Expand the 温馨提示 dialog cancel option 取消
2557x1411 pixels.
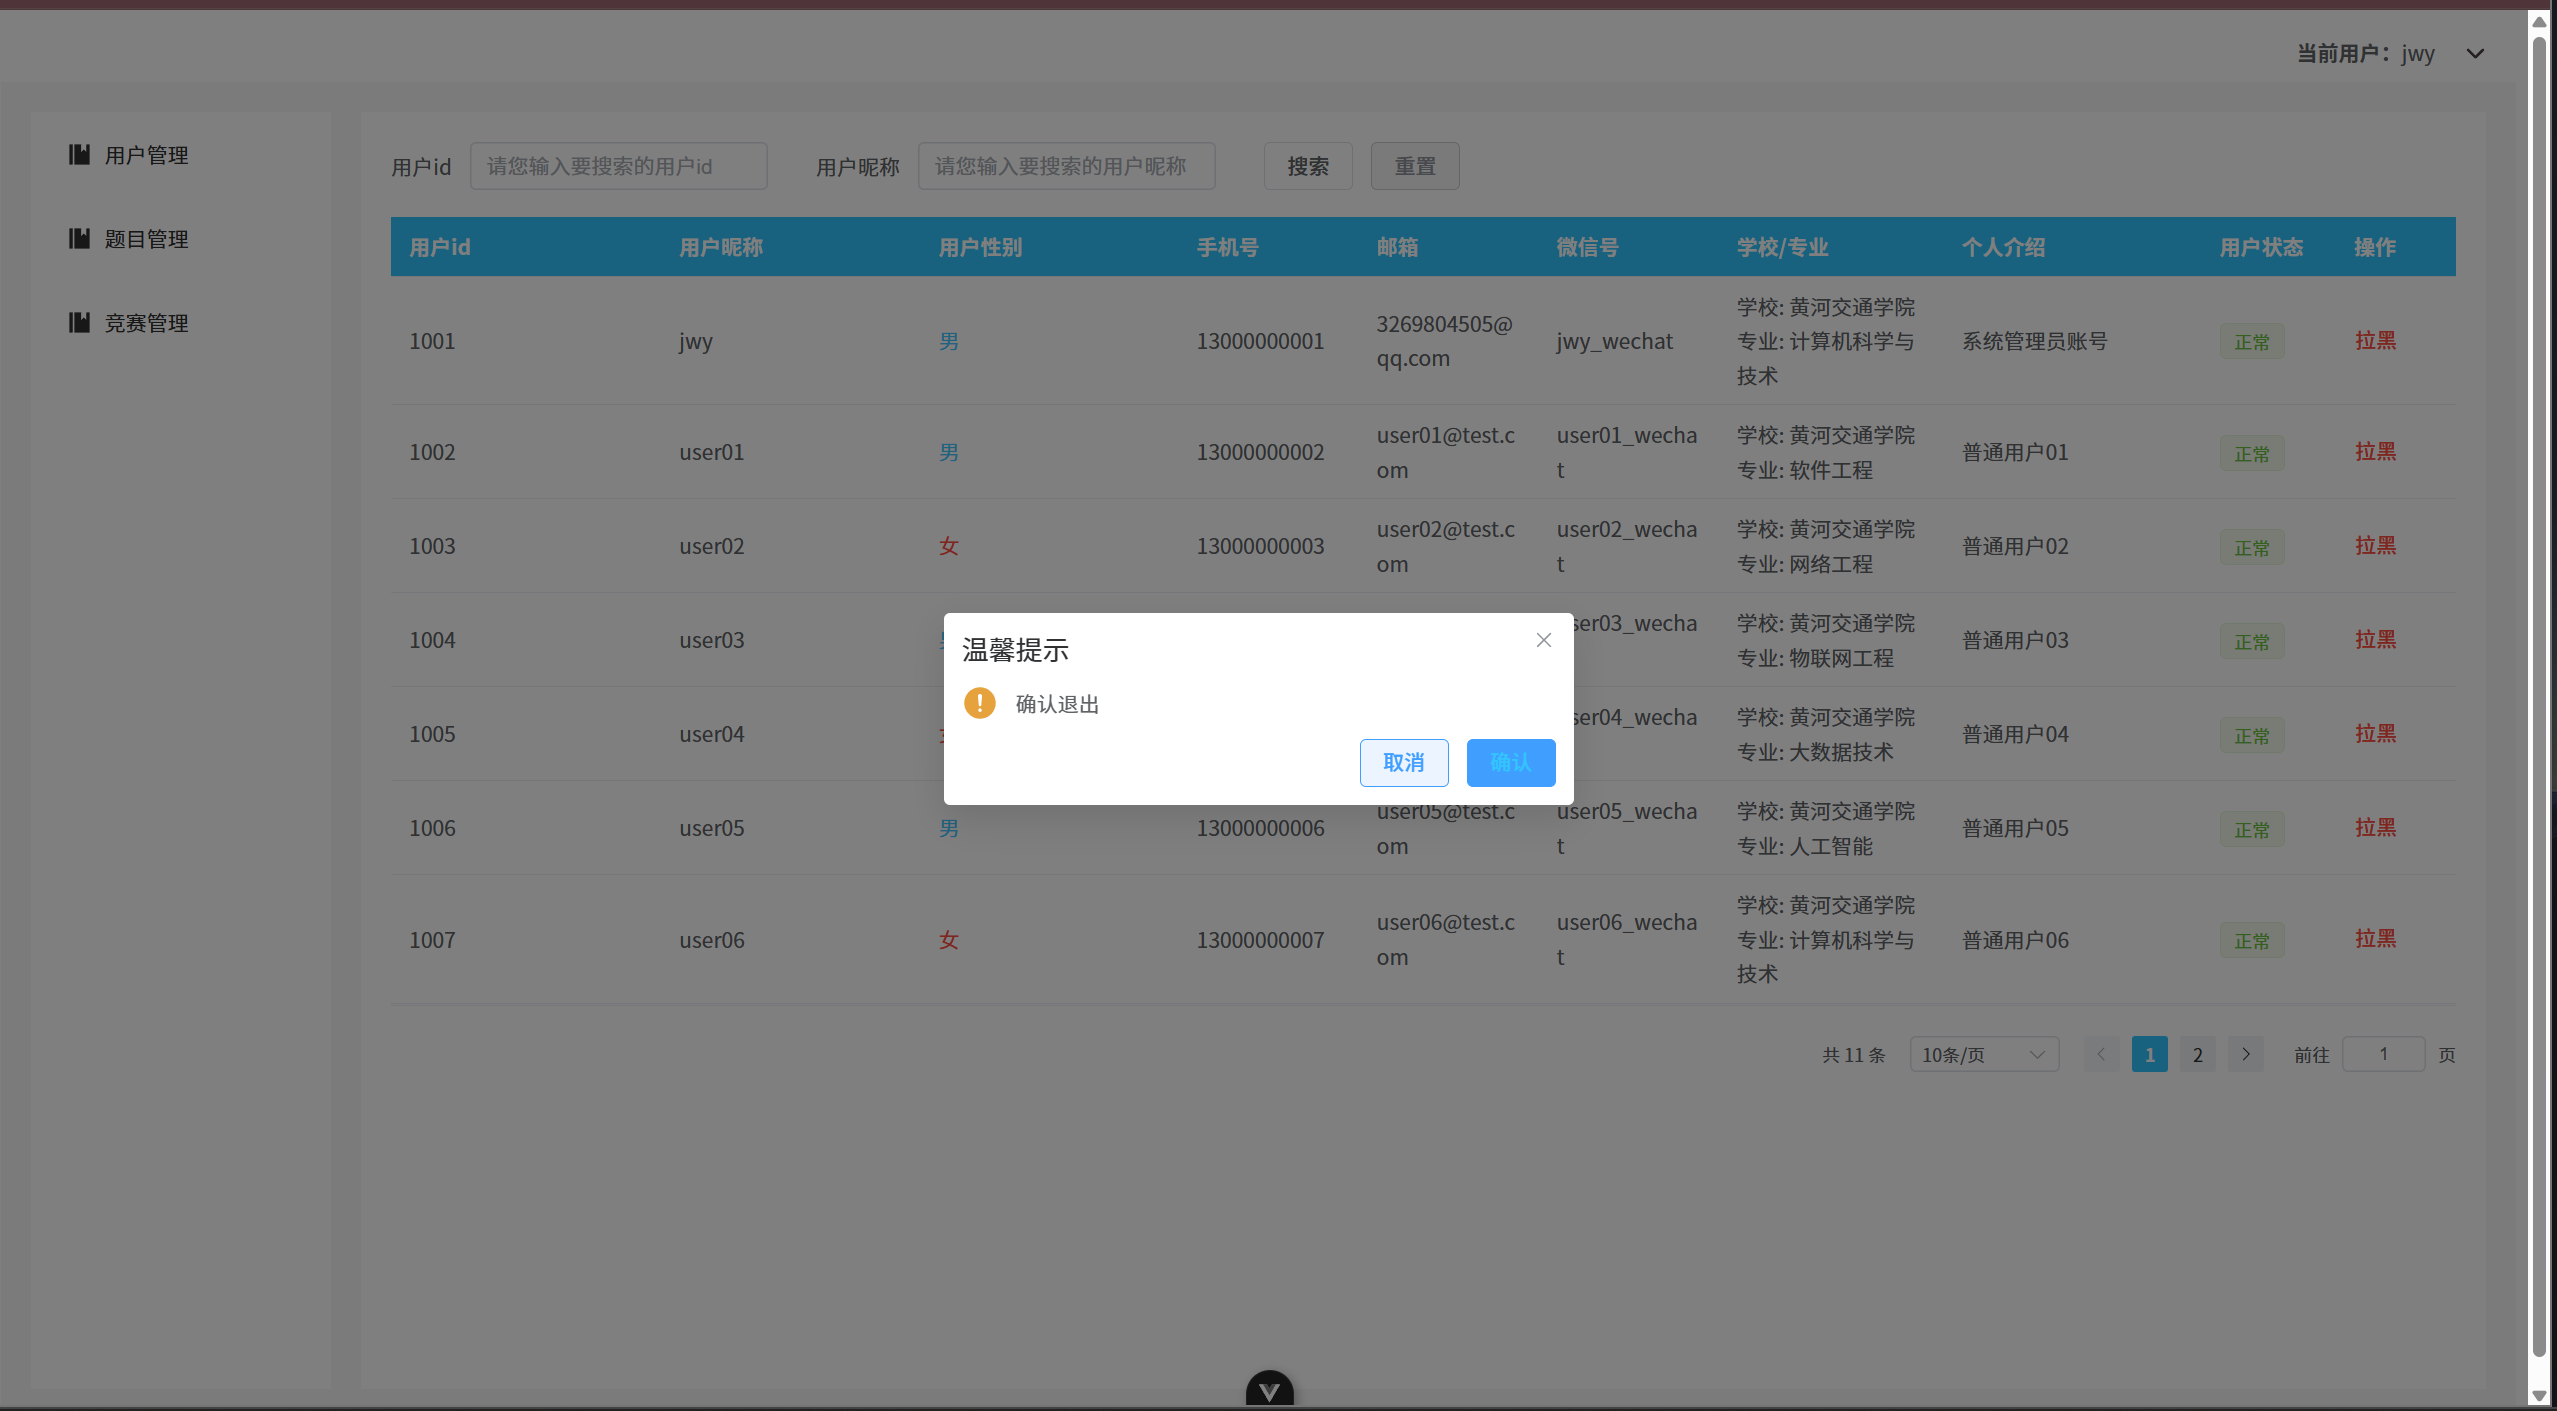tap(1403, 762)
